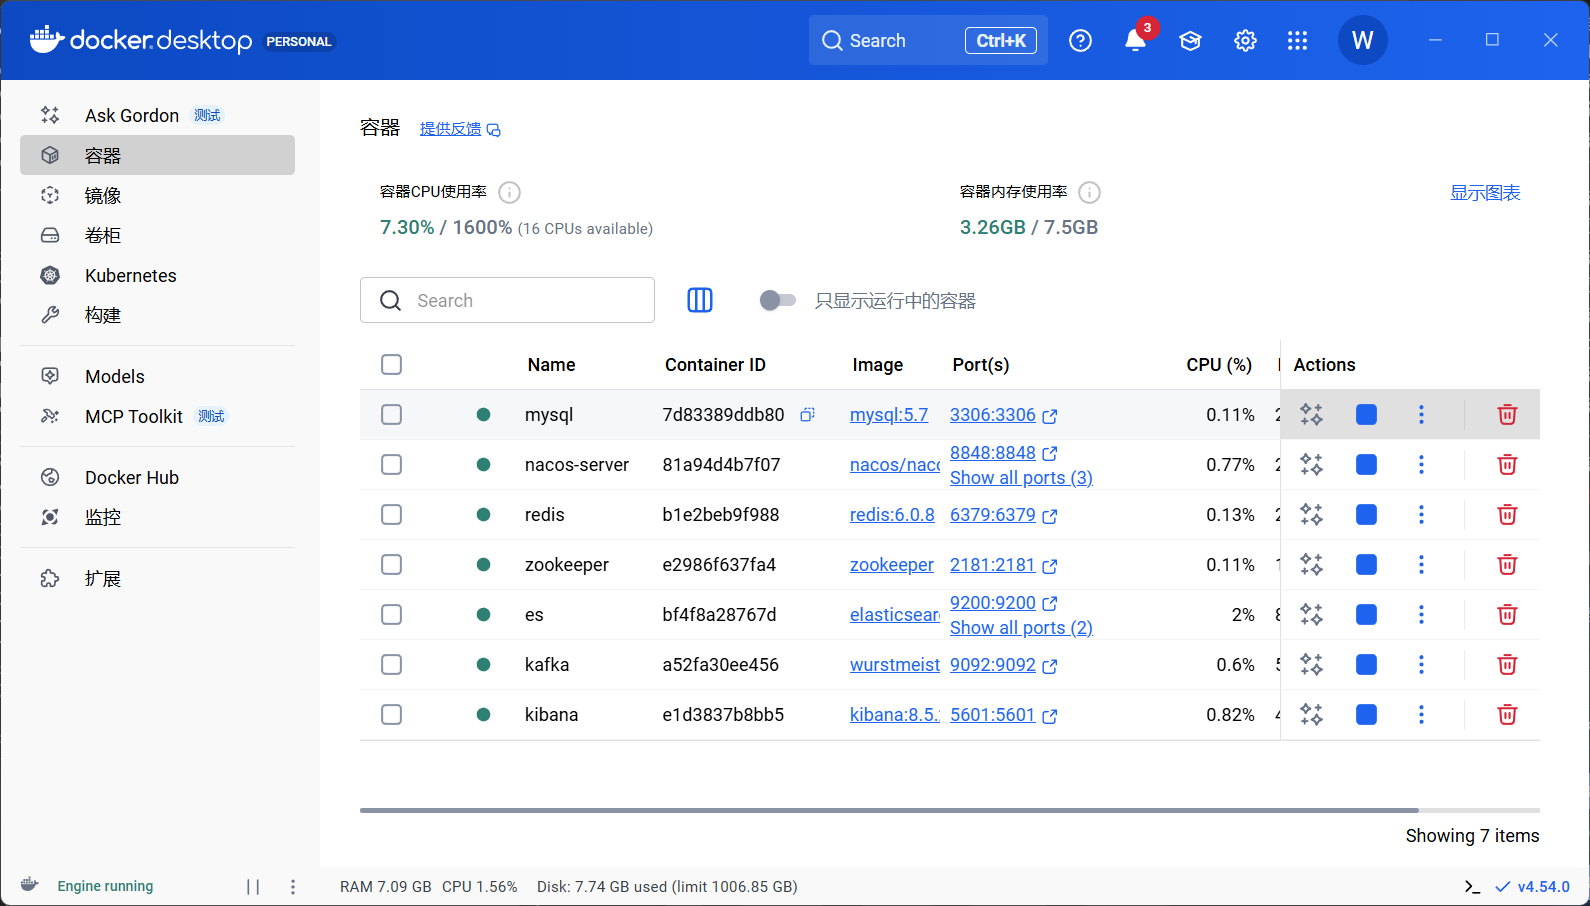Open more actions menu for kibana
1590x906 pixels.
tap(1421, 715)
